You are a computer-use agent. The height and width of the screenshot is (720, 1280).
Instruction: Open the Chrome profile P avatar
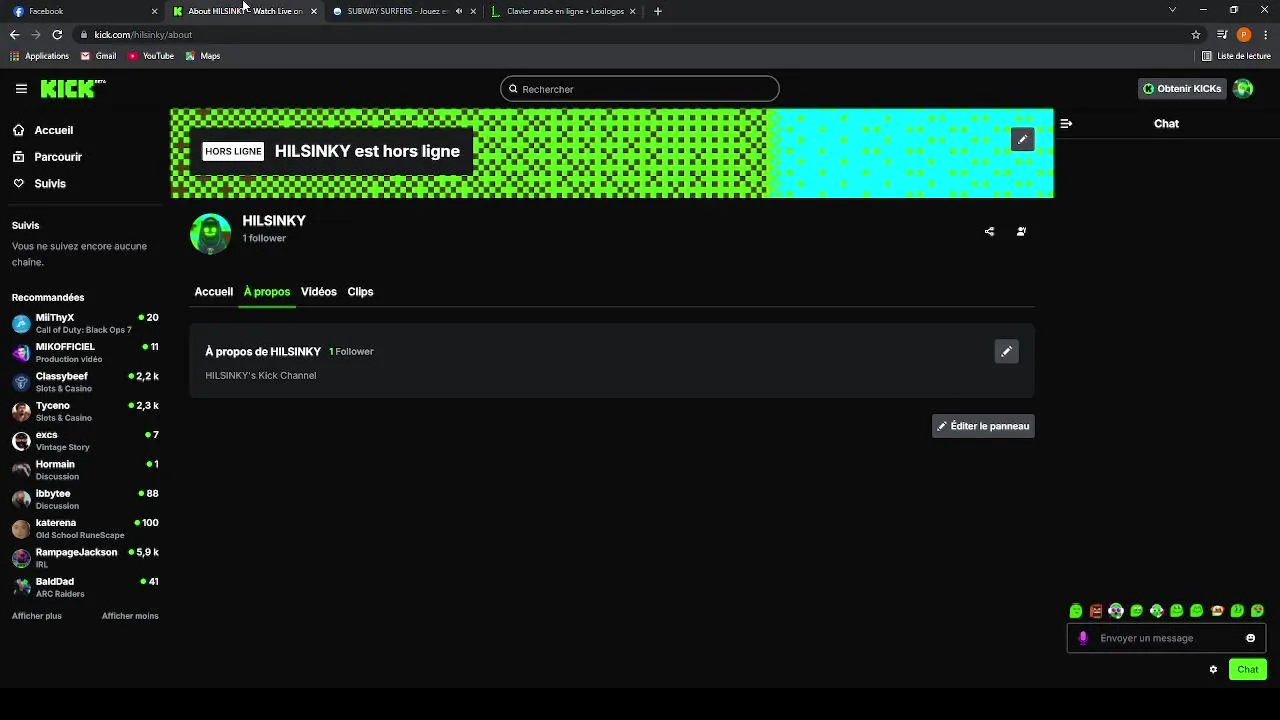[x=1244, y=35]
